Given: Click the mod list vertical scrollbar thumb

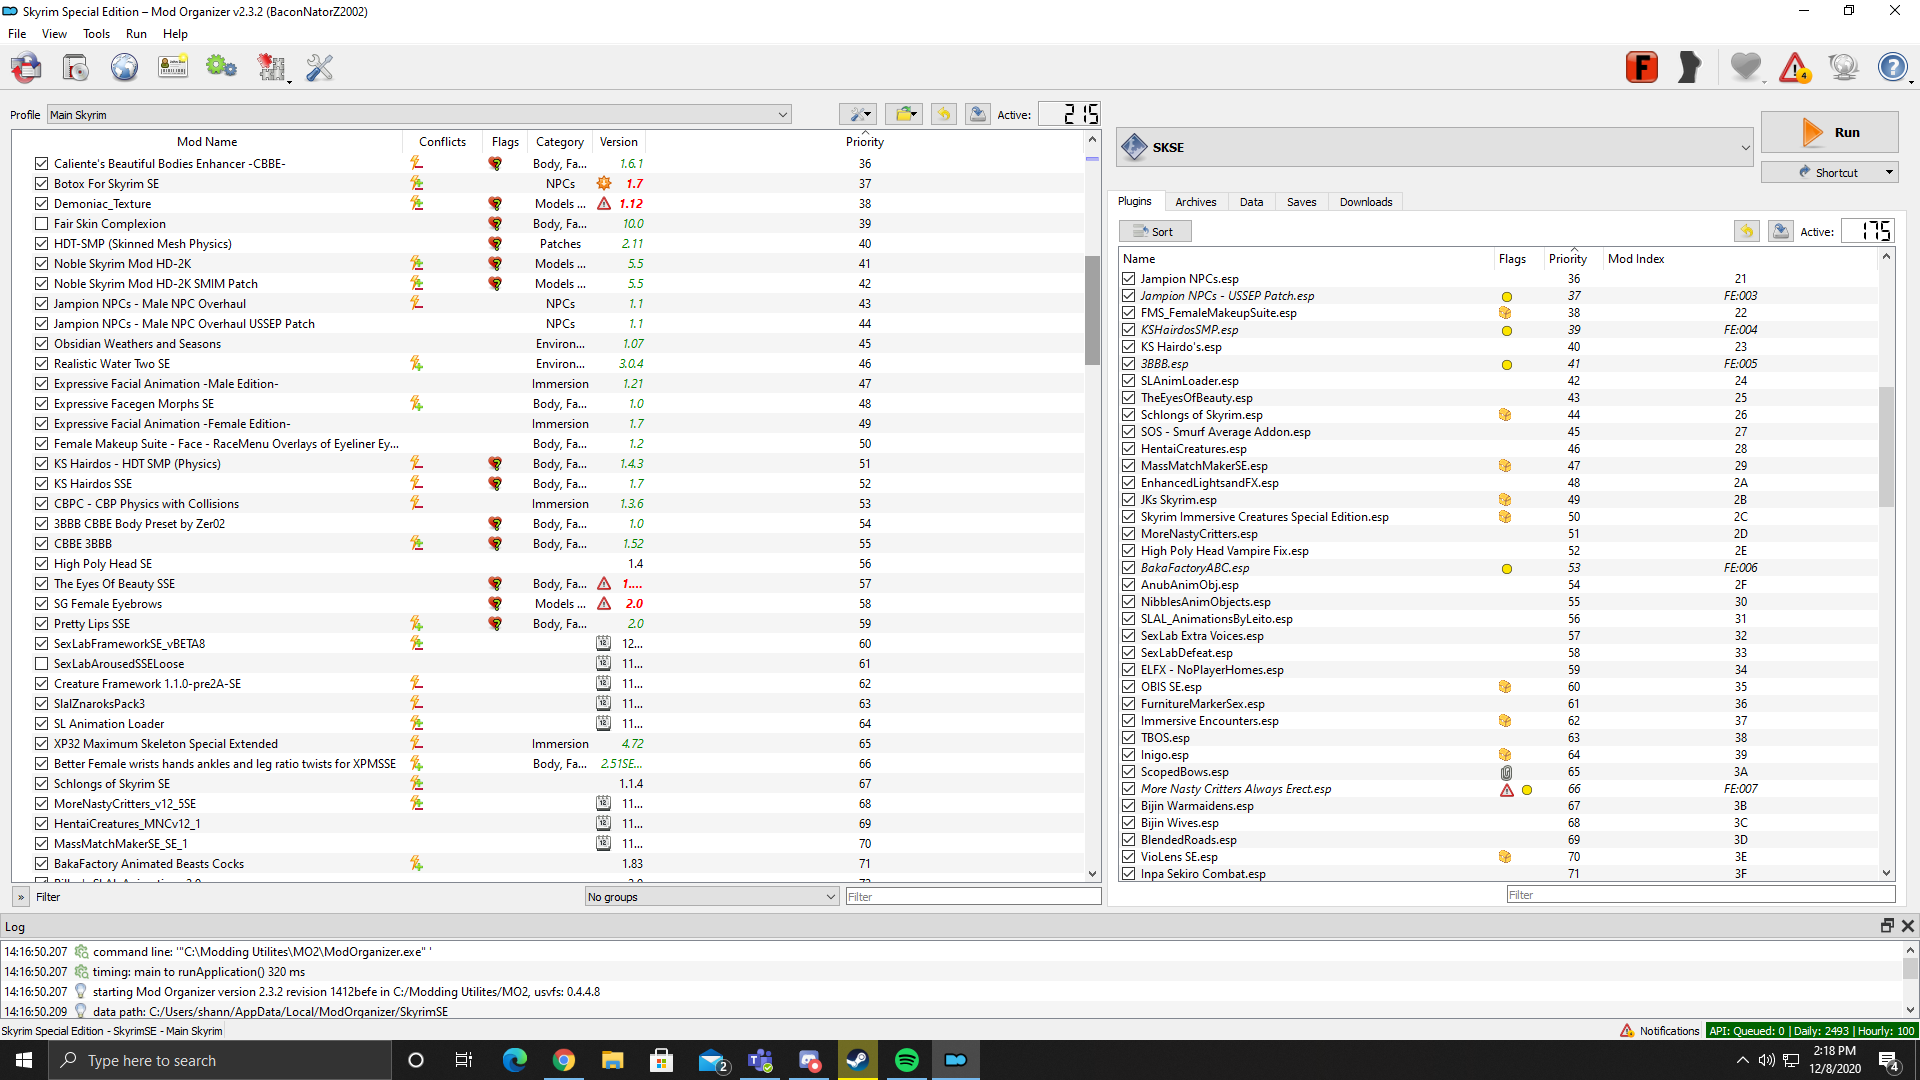Looking at the screenshot, I should (x=1092, y=310).
